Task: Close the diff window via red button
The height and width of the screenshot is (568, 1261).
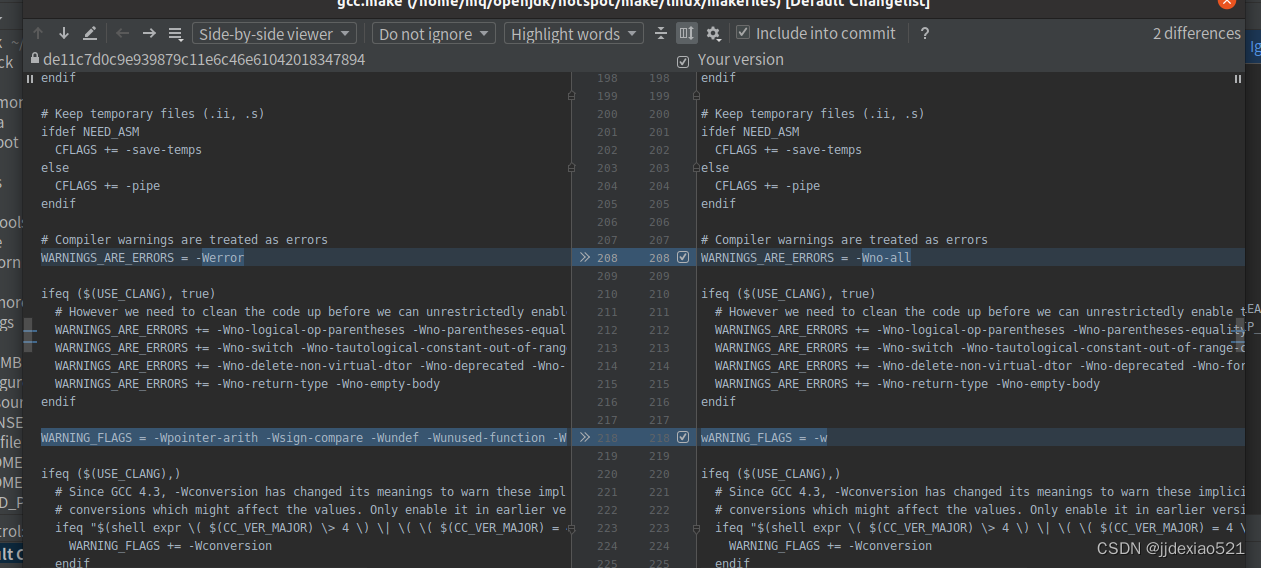Action: coord(1227,3)
